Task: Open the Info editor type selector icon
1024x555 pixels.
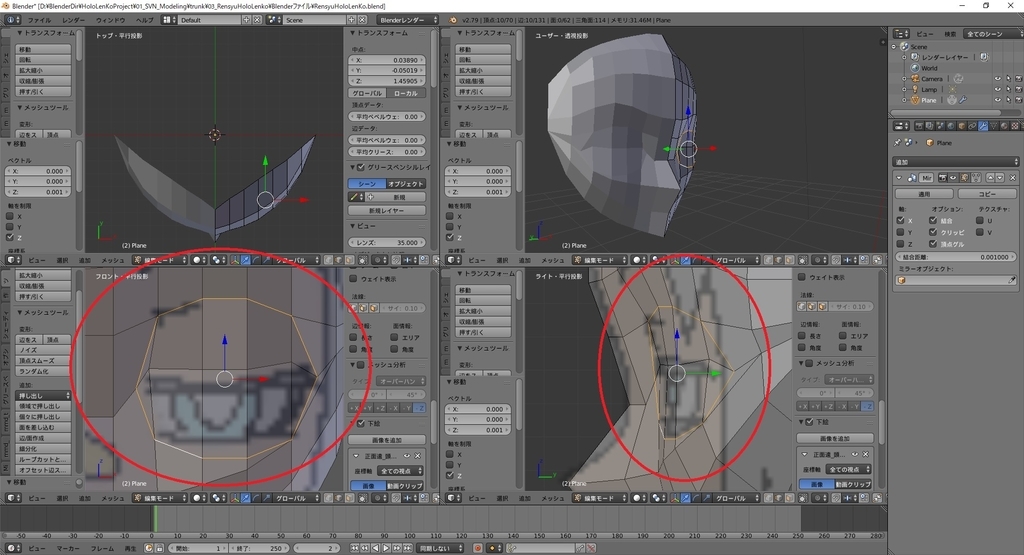Action: (x=10, y=20)
